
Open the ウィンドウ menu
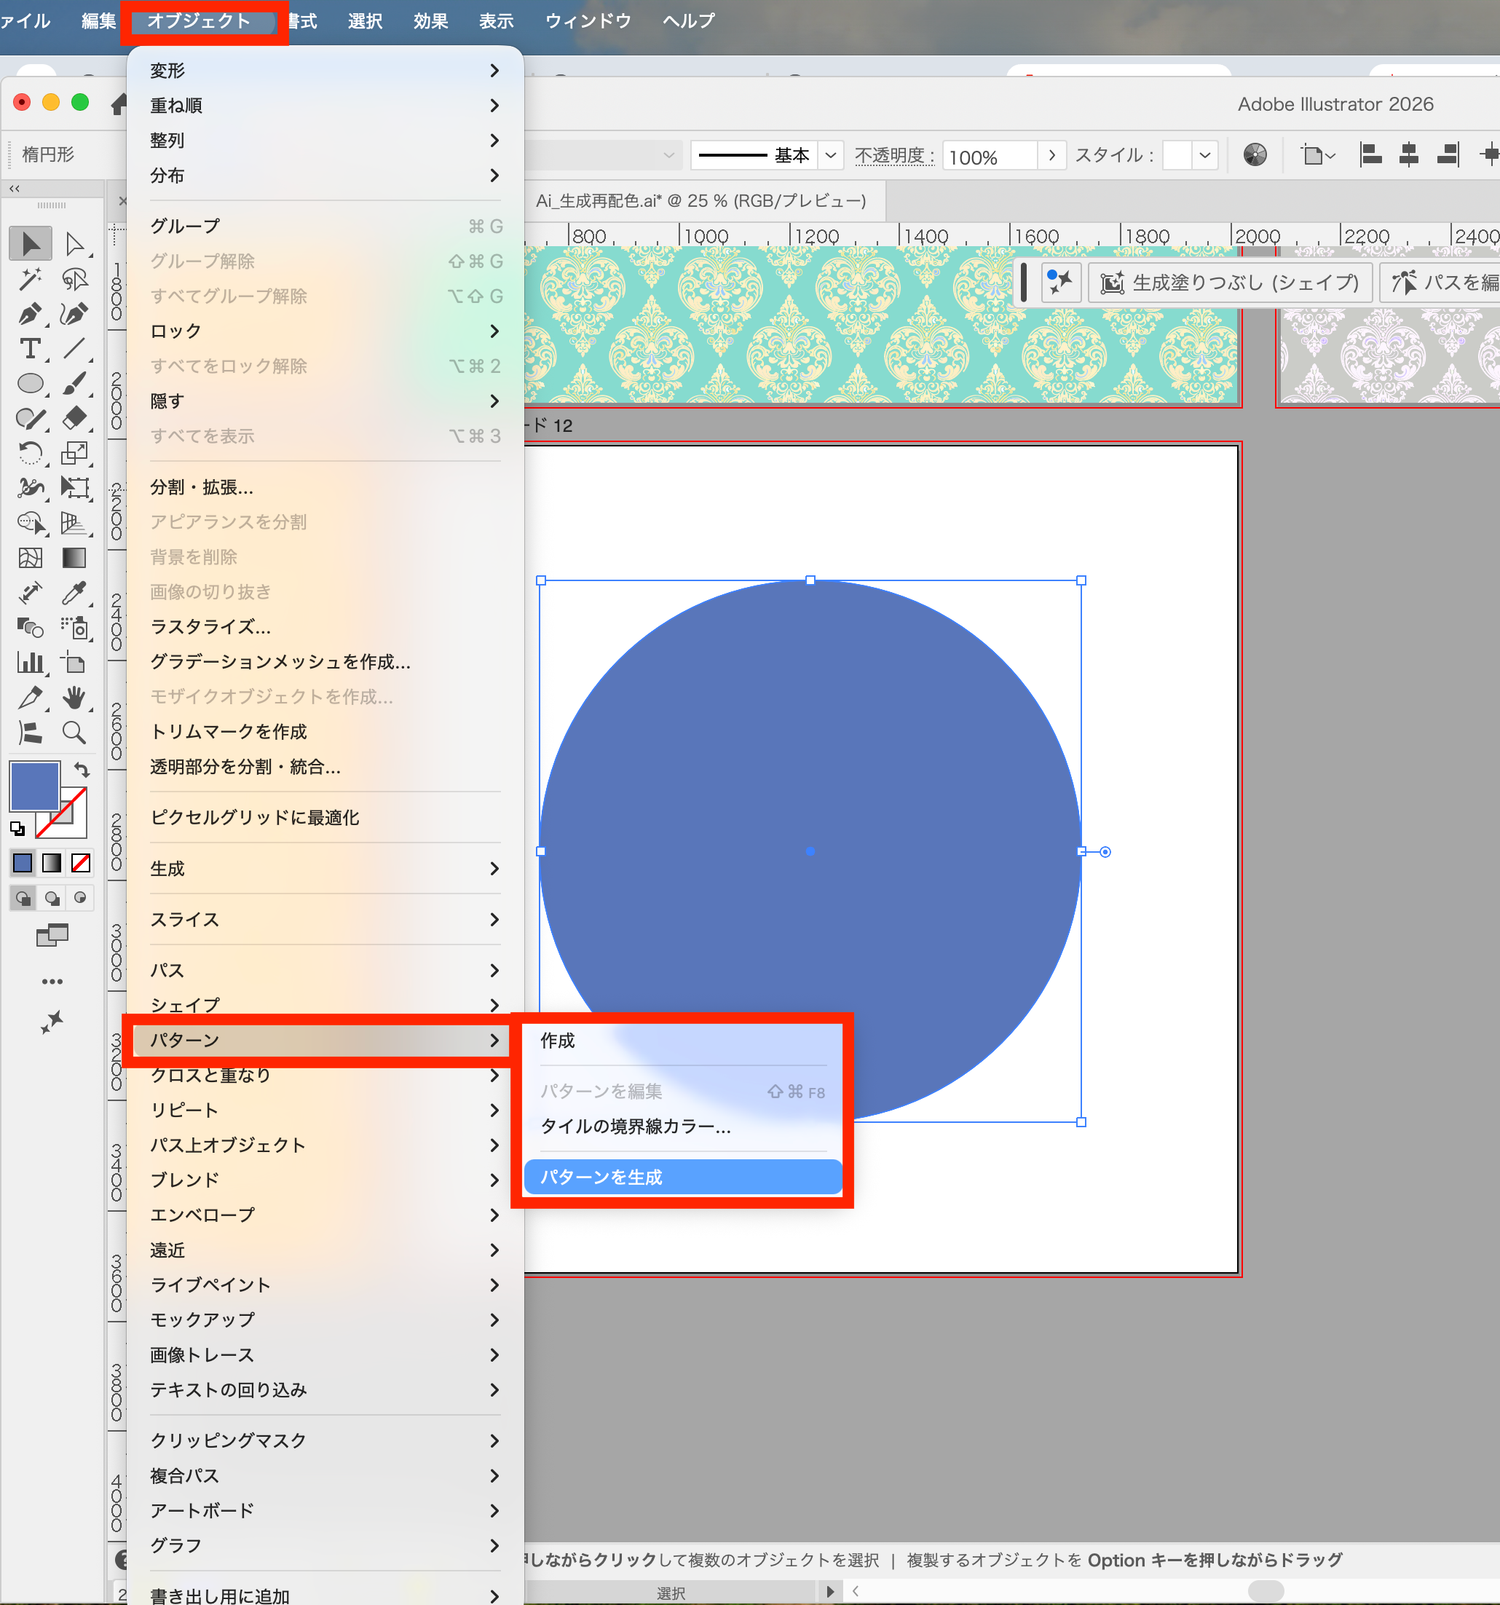588,21
